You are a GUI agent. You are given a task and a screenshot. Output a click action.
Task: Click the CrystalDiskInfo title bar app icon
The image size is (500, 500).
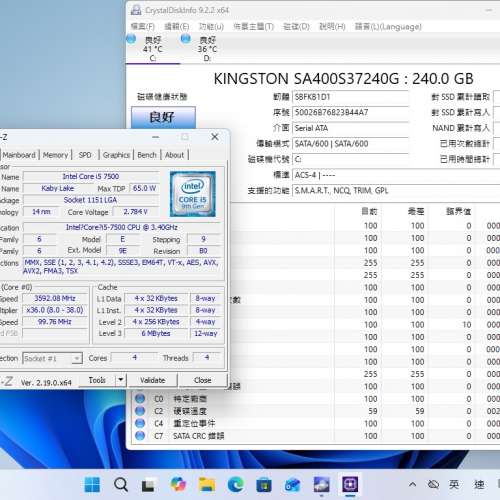136,10
